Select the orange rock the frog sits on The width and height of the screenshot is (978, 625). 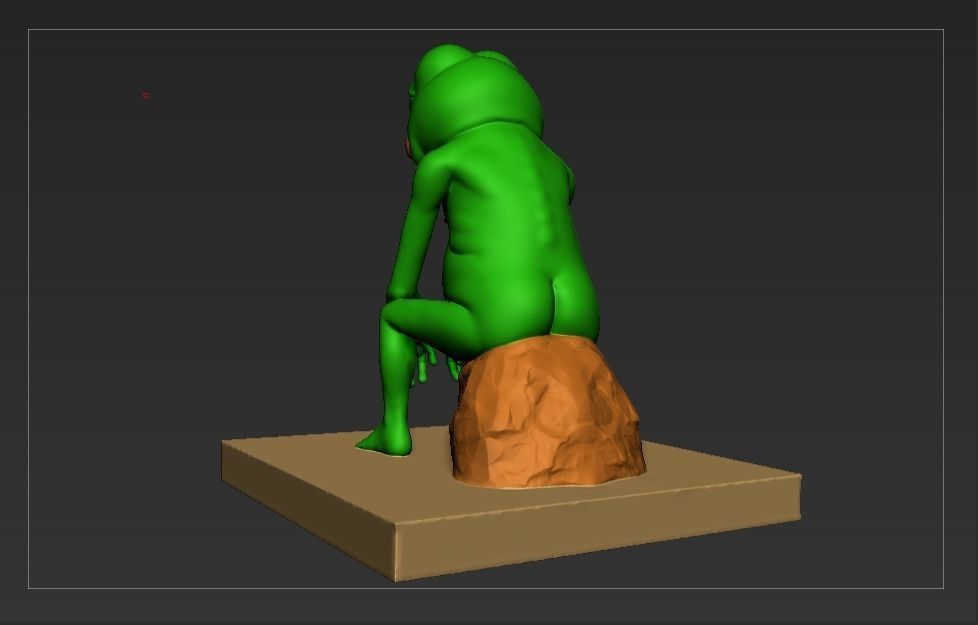547,411
